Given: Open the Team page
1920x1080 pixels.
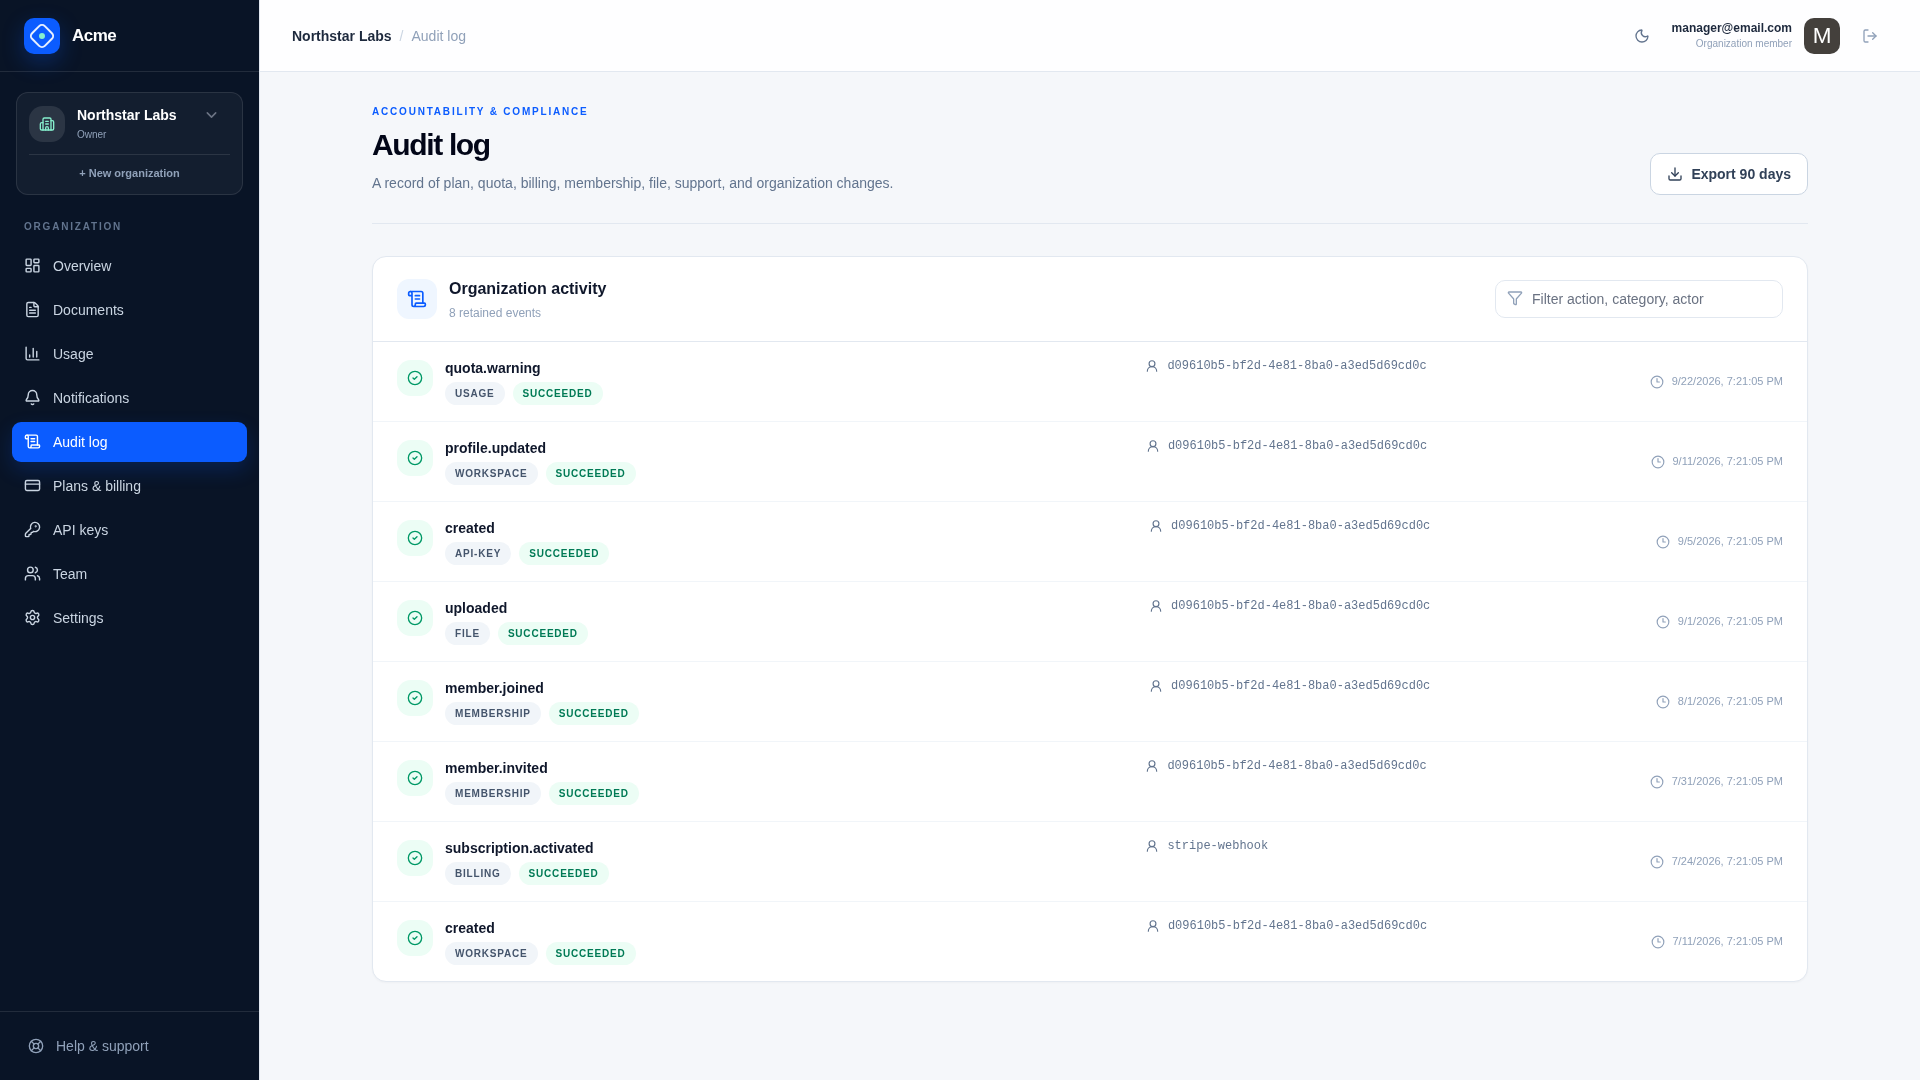Looking at the screenshot, I should point(129,574).
